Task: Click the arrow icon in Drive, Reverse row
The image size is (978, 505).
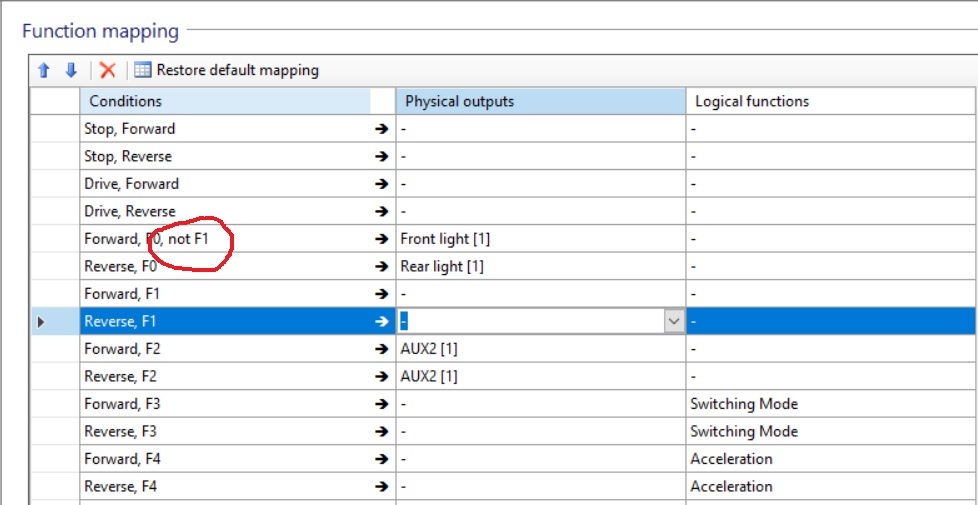Action: (381, 211)
